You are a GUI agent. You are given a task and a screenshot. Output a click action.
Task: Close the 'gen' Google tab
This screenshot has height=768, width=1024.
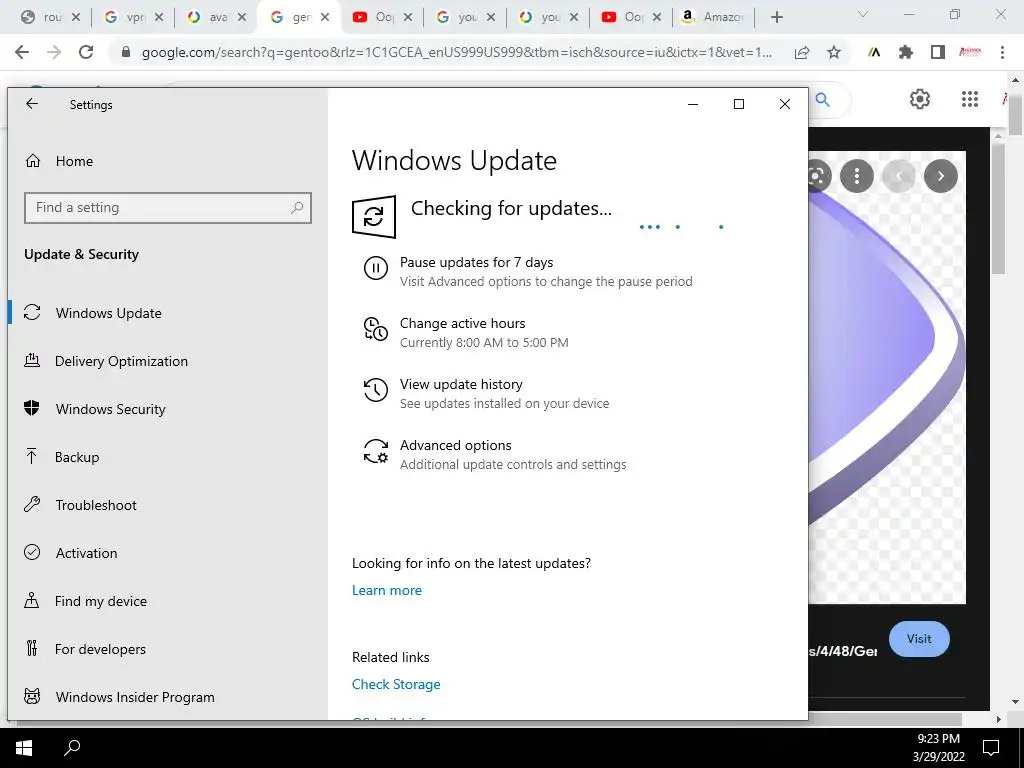325,18
